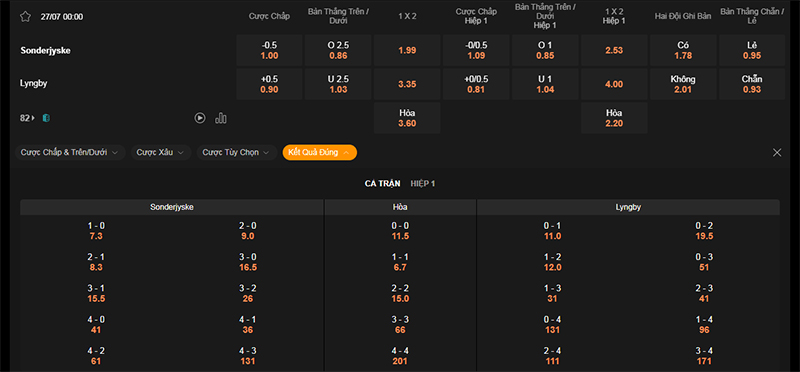Close the correct score panel X icon

coord(777,152)
